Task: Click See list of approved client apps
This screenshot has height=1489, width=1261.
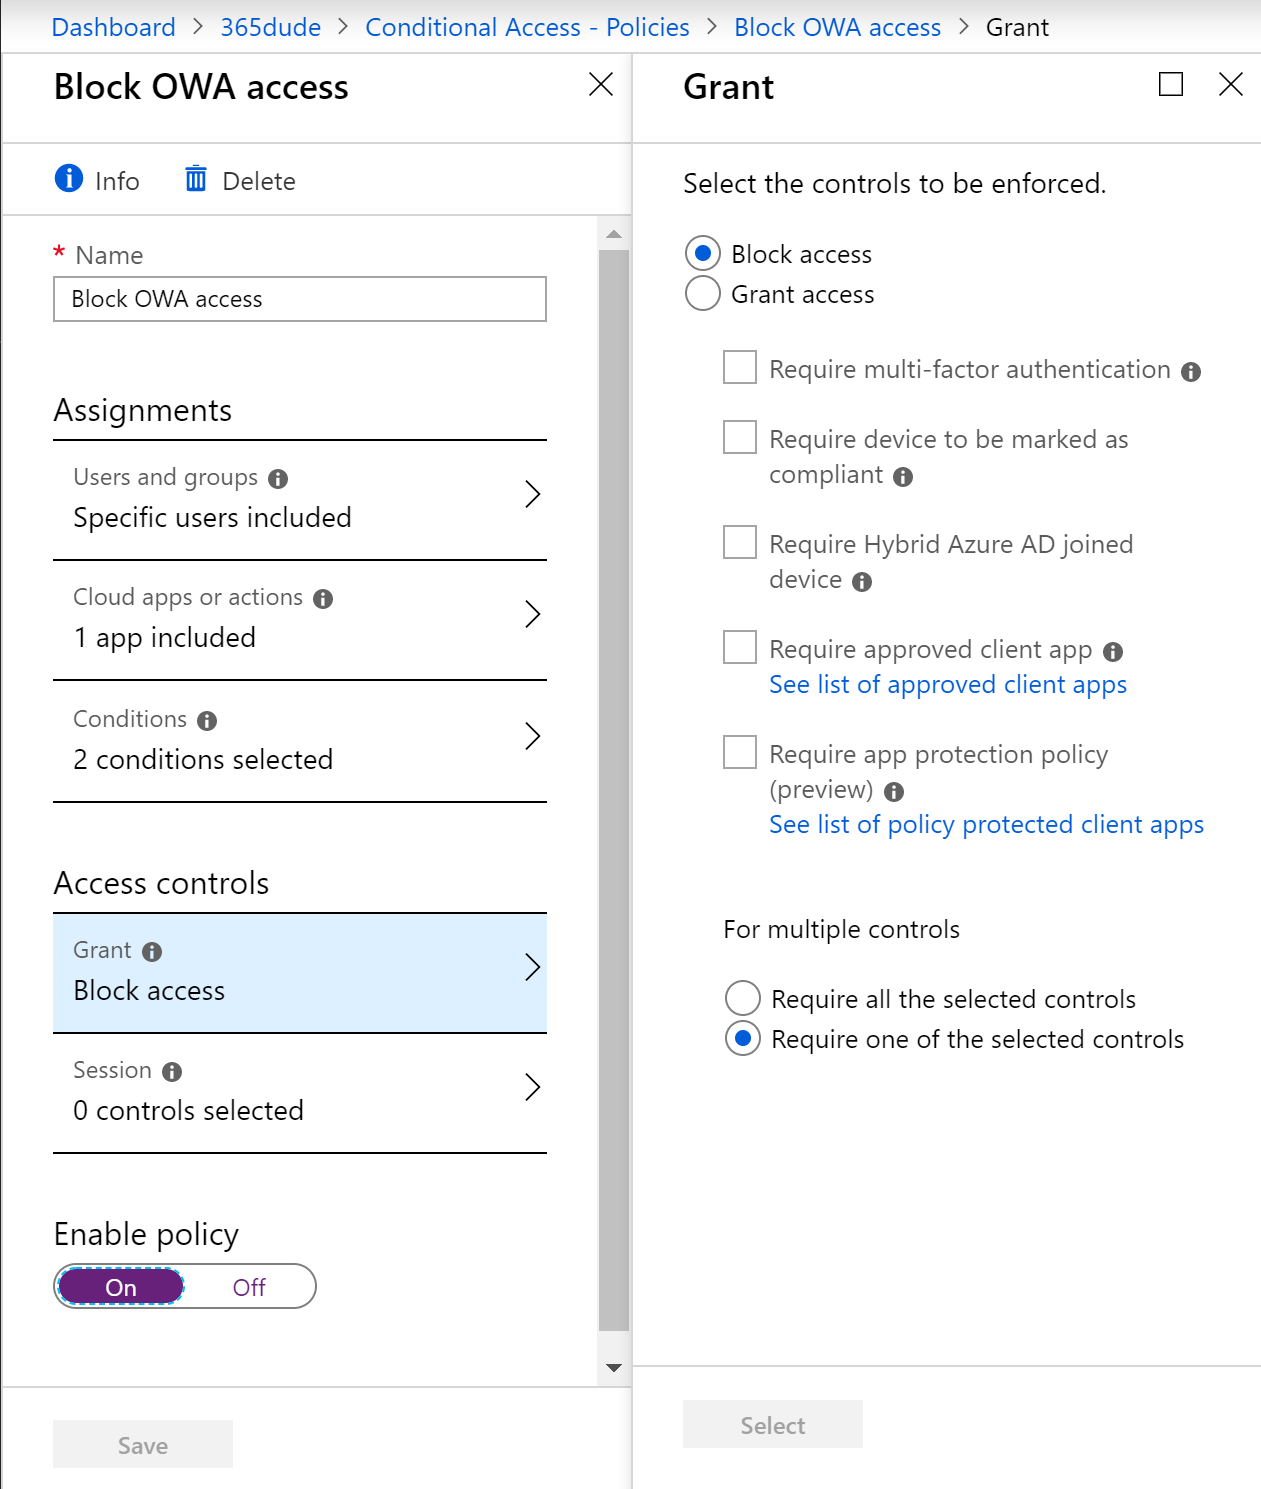Action: (x=947, y=684)
